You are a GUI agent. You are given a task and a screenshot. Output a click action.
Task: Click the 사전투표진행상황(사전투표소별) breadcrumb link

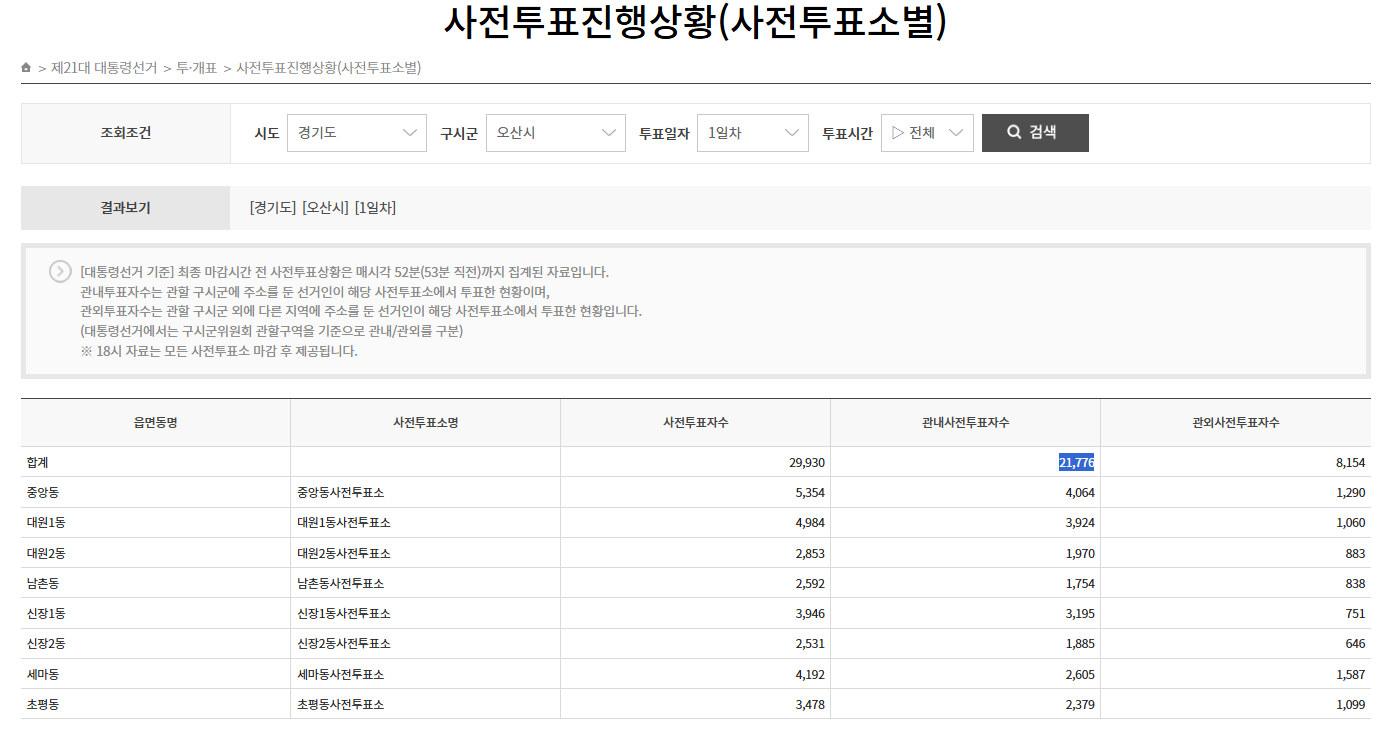(x=328, y=68)
